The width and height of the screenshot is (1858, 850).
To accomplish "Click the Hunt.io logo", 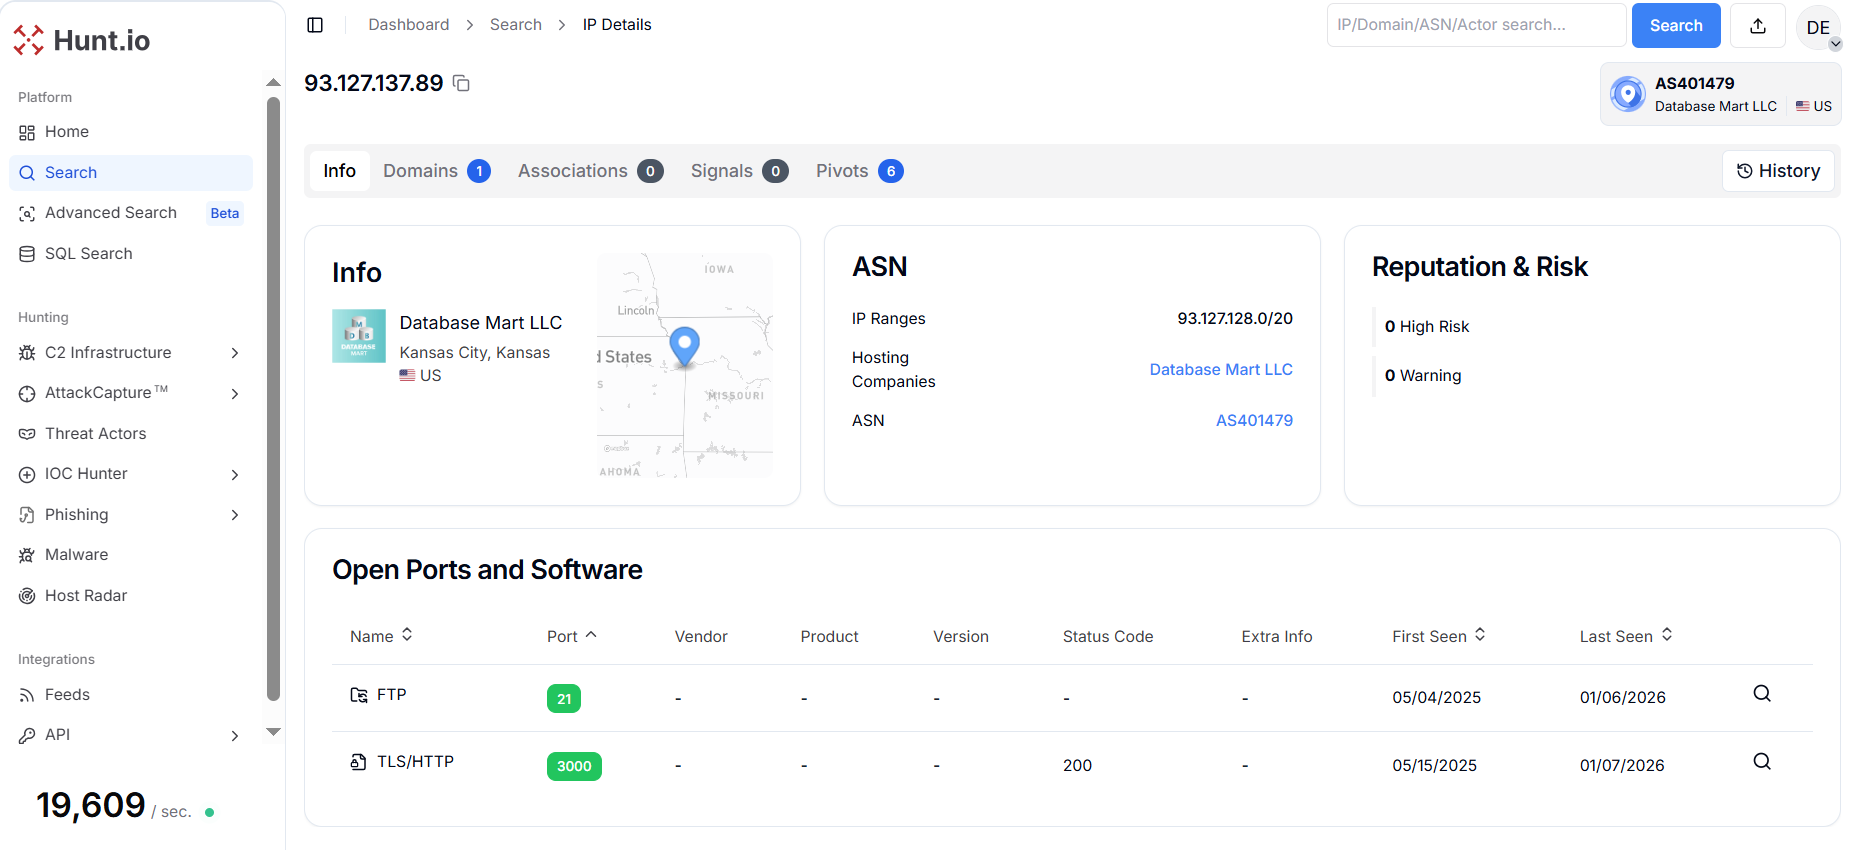I will click(82, 40).
